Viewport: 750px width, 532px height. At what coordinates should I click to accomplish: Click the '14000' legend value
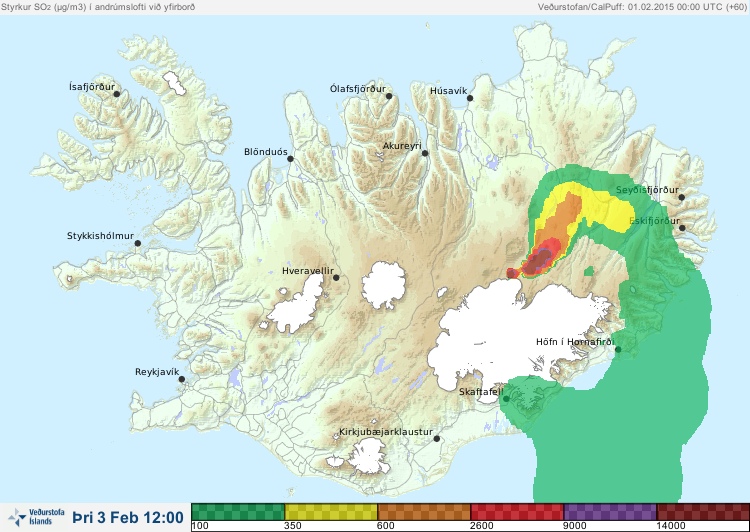click(x=670, y=526)
